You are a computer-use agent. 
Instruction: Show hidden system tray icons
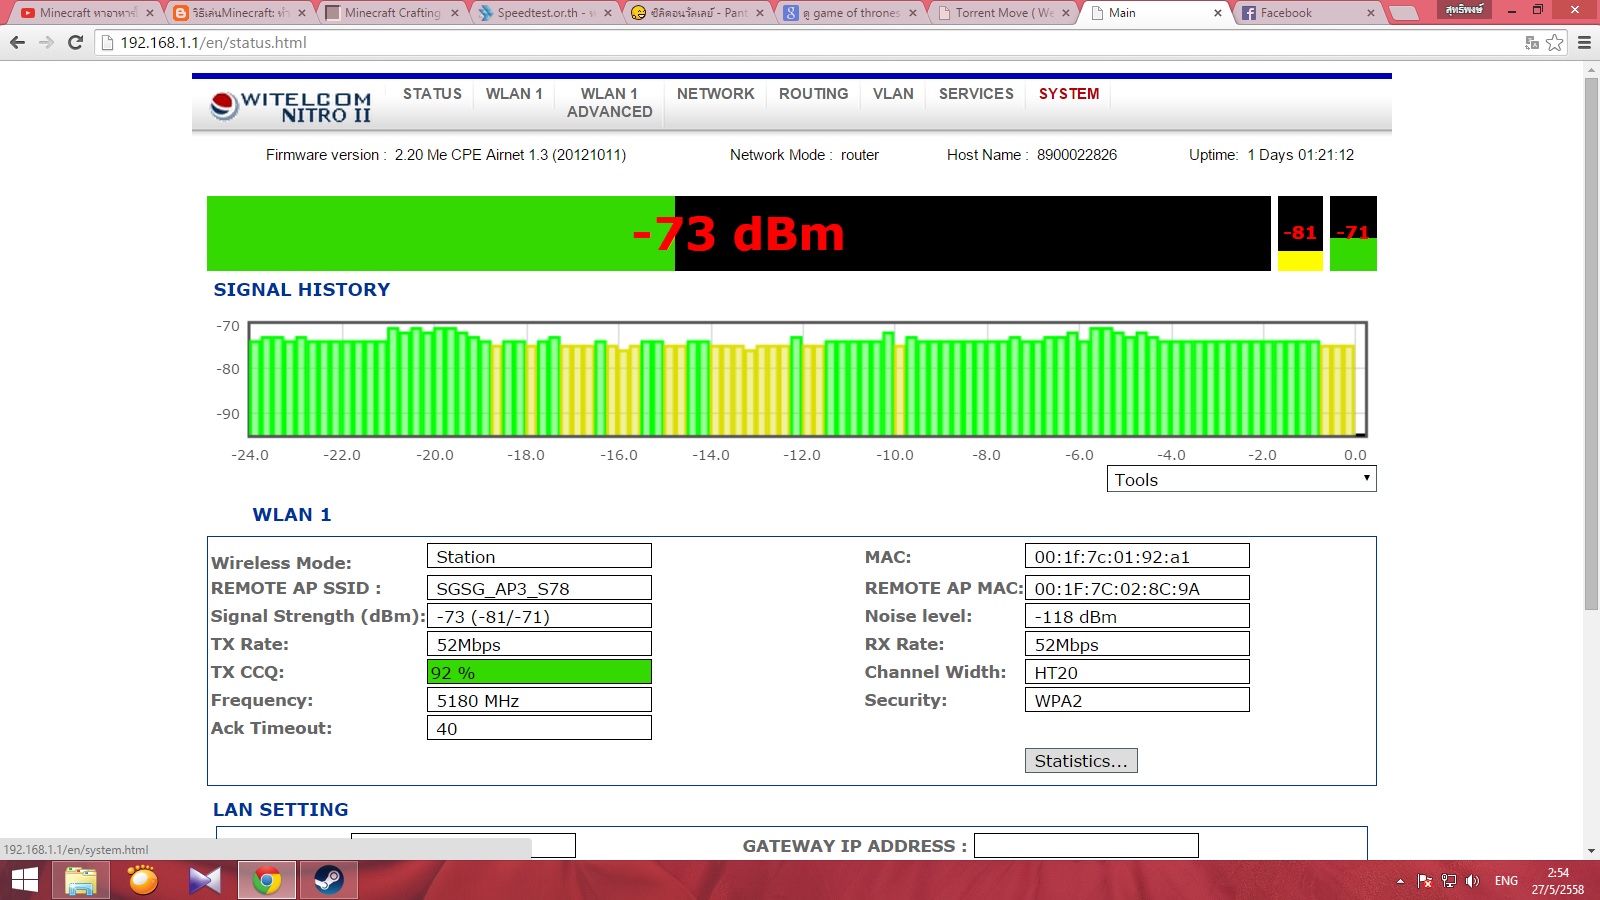click(x=1400, y=881)
